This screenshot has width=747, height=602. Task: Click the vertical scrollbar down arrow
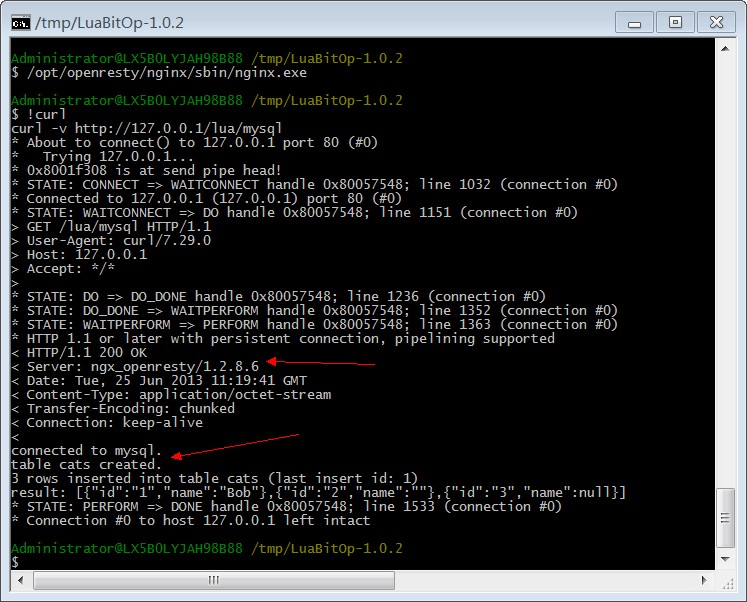(725, 559)
